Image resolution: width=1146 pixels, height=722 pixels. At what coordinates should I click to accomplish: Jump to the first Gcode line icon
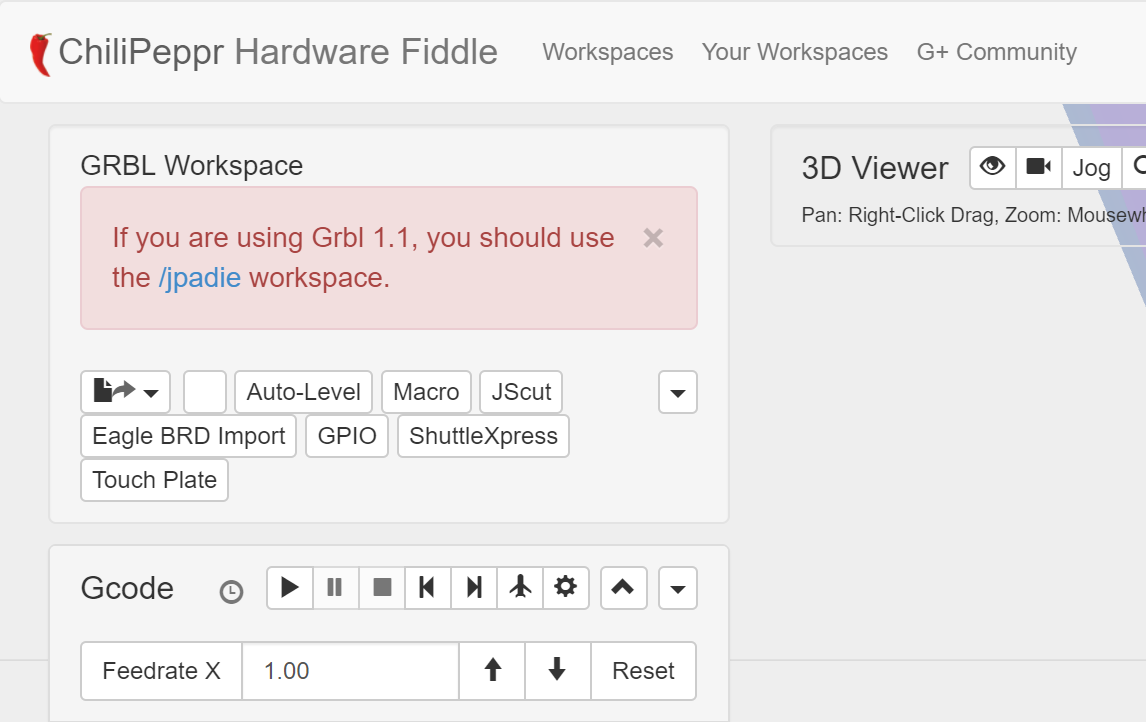click(427, 588)
